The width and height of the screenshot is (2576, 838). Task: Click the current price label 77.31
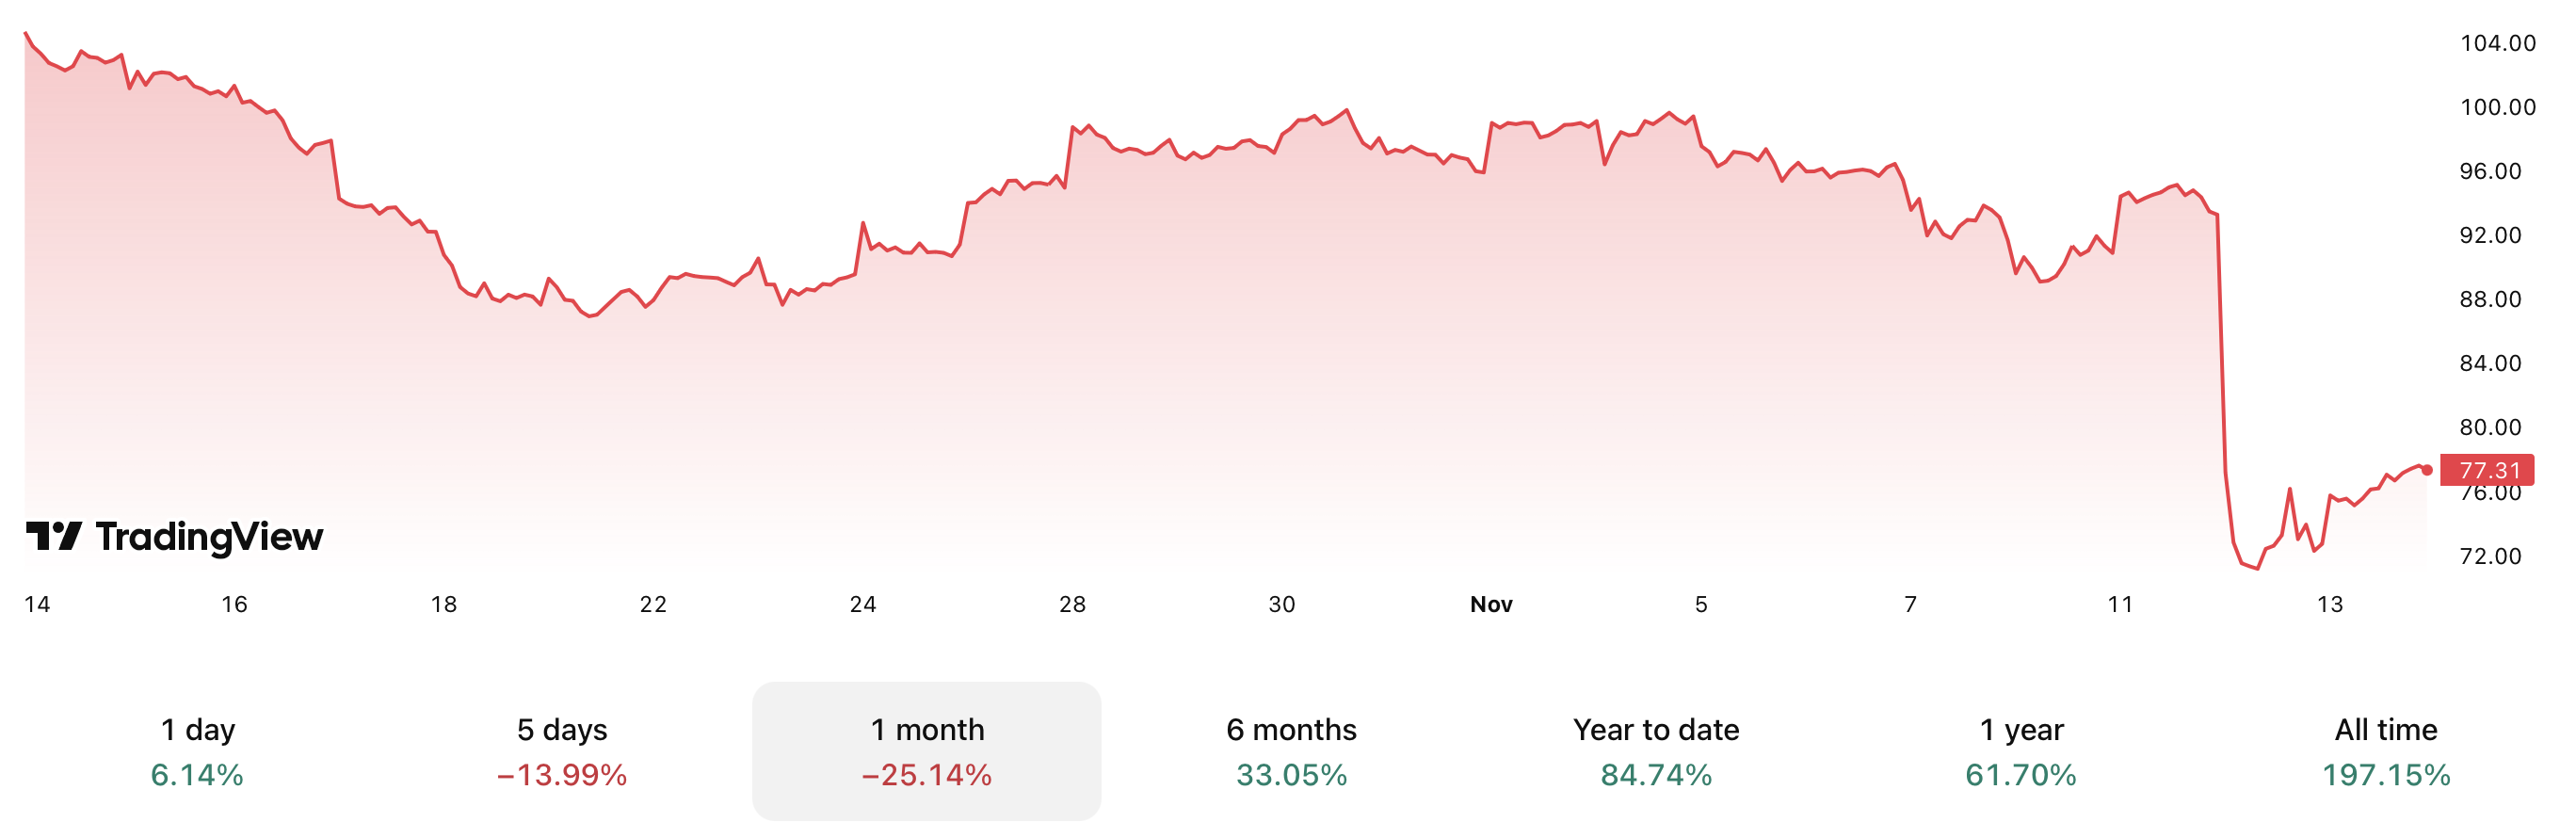click(x=2489, y=470)
